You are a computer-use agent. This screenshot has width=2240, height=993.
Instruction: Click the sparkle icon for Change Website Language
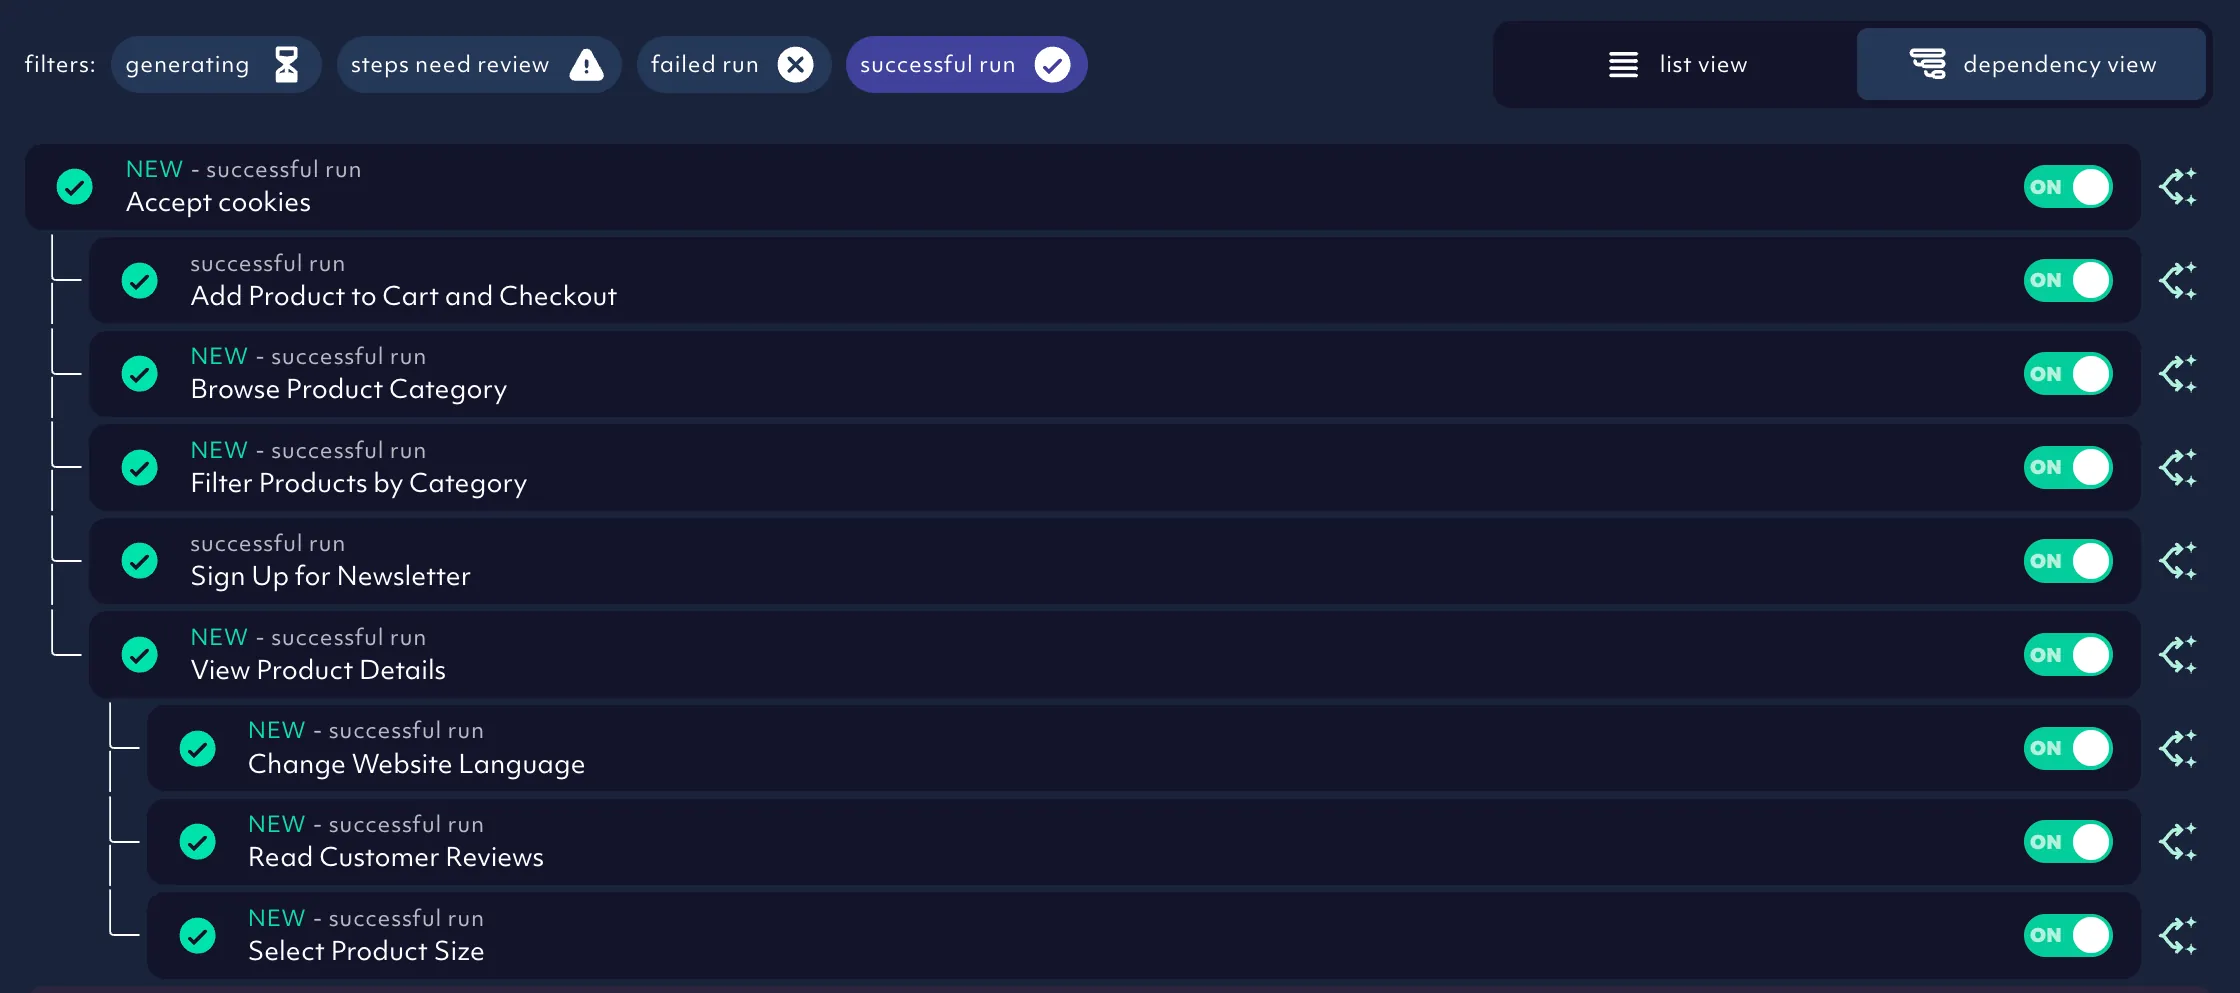pos(2177,749)
